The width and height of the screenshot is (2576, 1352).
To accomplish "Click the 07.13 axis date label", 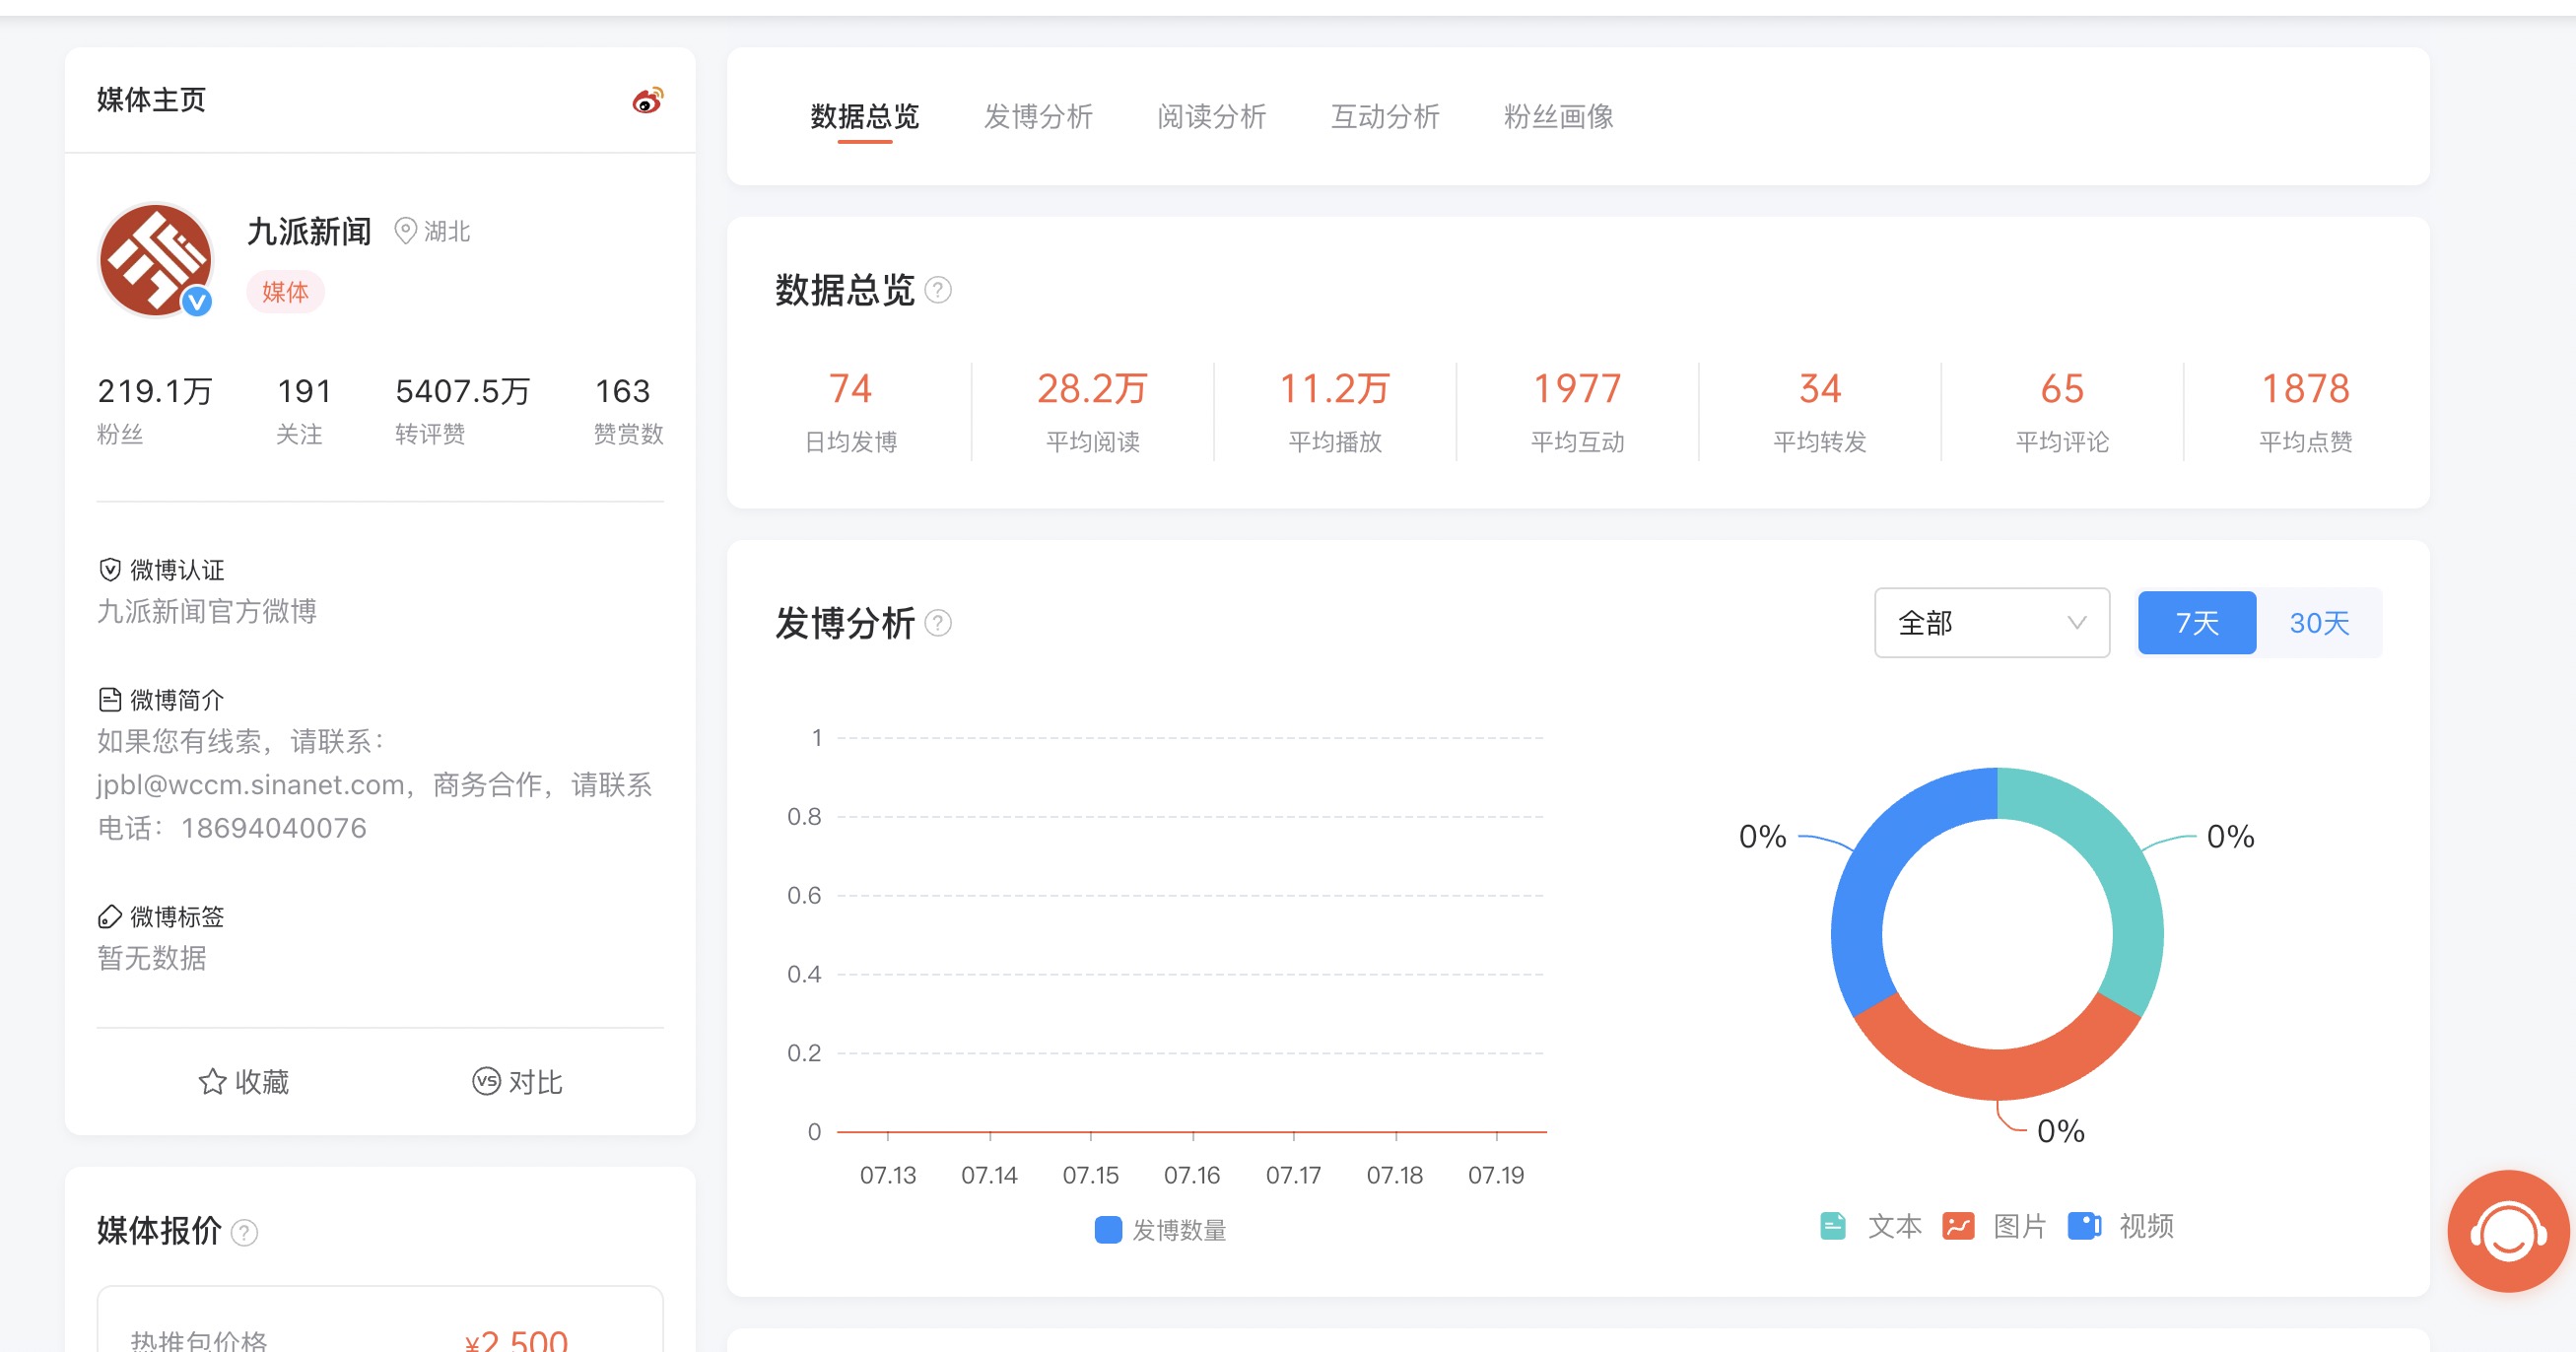I will 888,1175.
